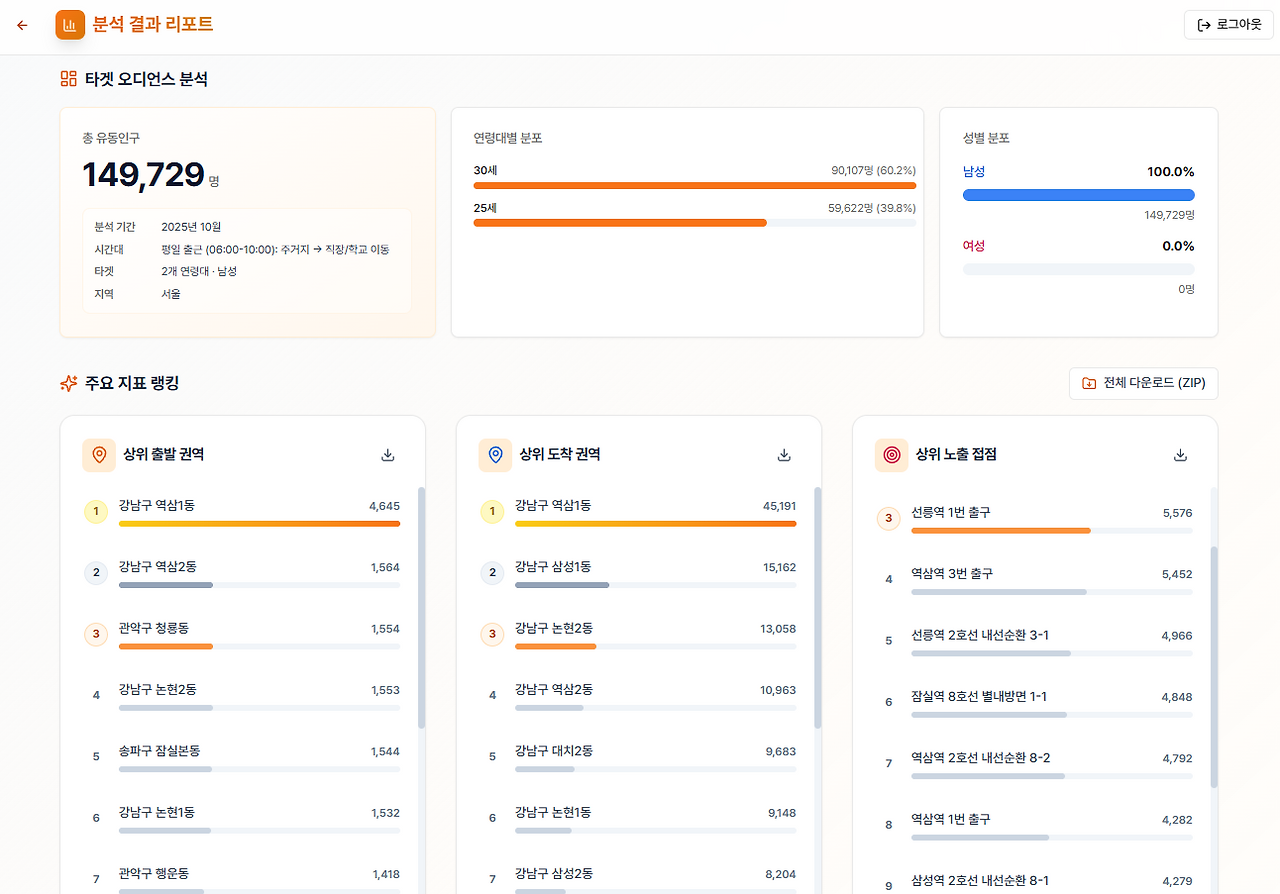1280x894 pixels.
Task: Click 59,622명 (39.8%) age figure
Action: pos(872,208)
